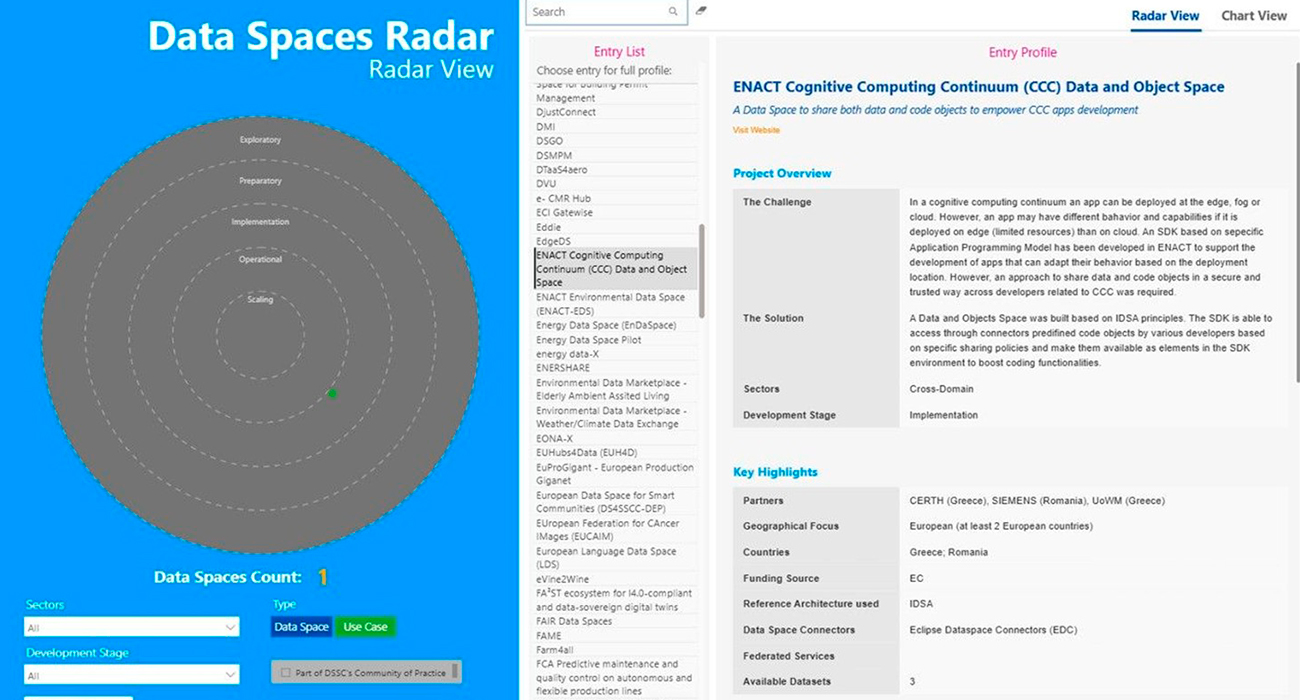The width and height of the screenshot is (1300, 700).
Task: Toggle the Use Case type filter
Action: click(365, 627)
